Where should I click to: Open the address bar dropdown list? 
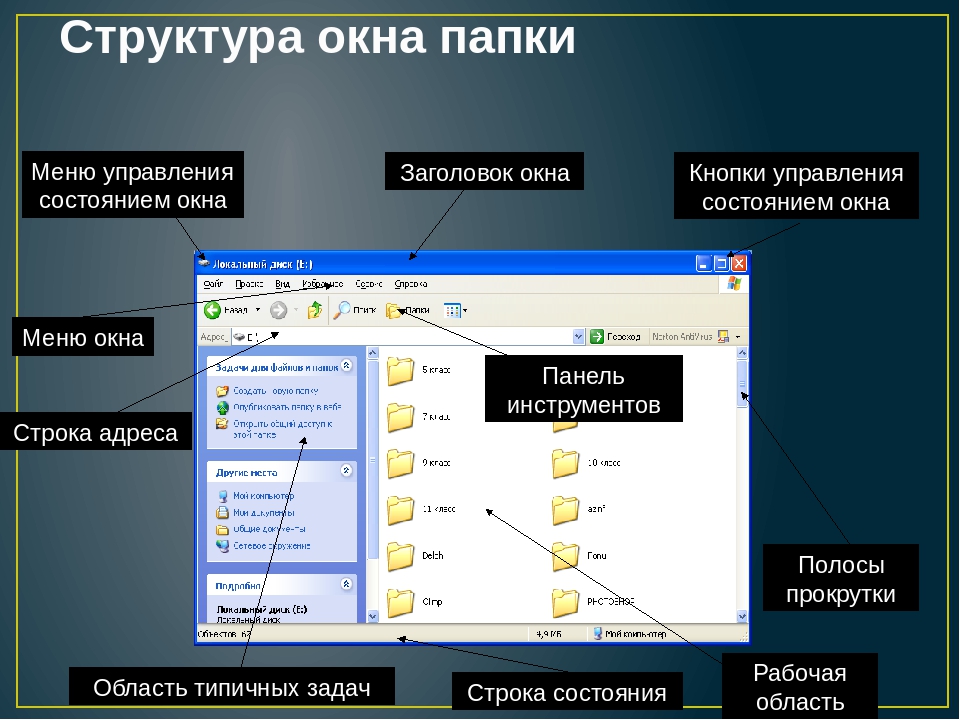coord(579,337)
